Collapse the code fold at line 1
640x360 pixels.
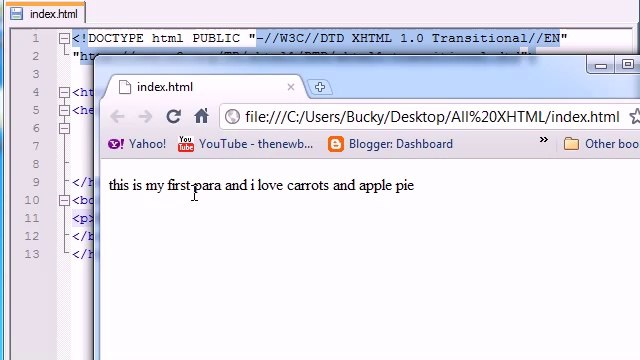pyautogui.click(x=64, y=38)
